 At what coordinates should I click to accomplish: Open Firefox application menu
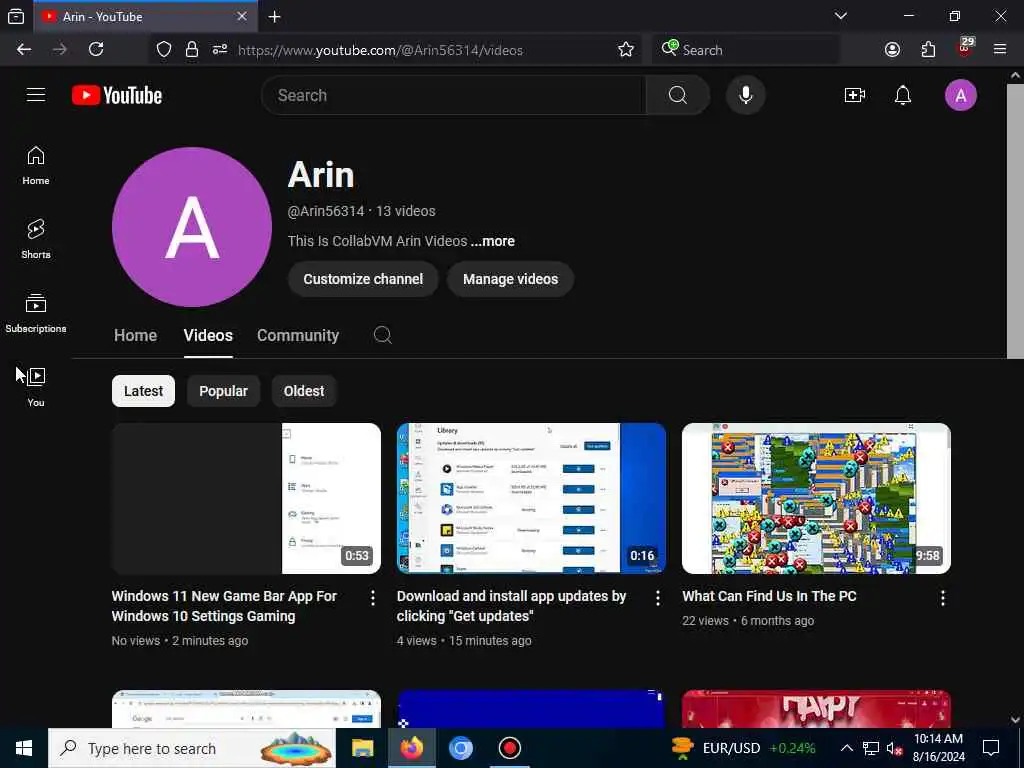coord(1000,50)
